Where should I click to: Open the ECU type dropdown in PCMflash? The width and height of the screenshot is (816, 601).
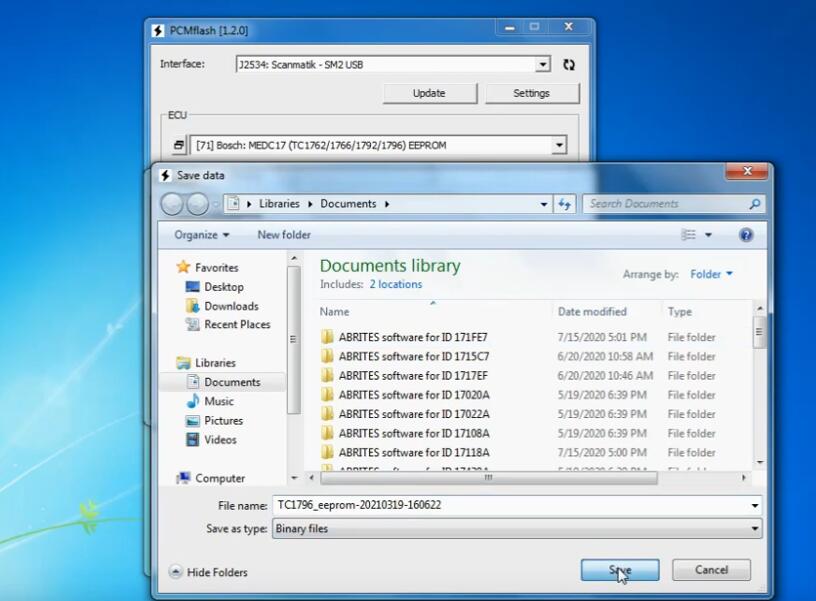click(559, 145)
